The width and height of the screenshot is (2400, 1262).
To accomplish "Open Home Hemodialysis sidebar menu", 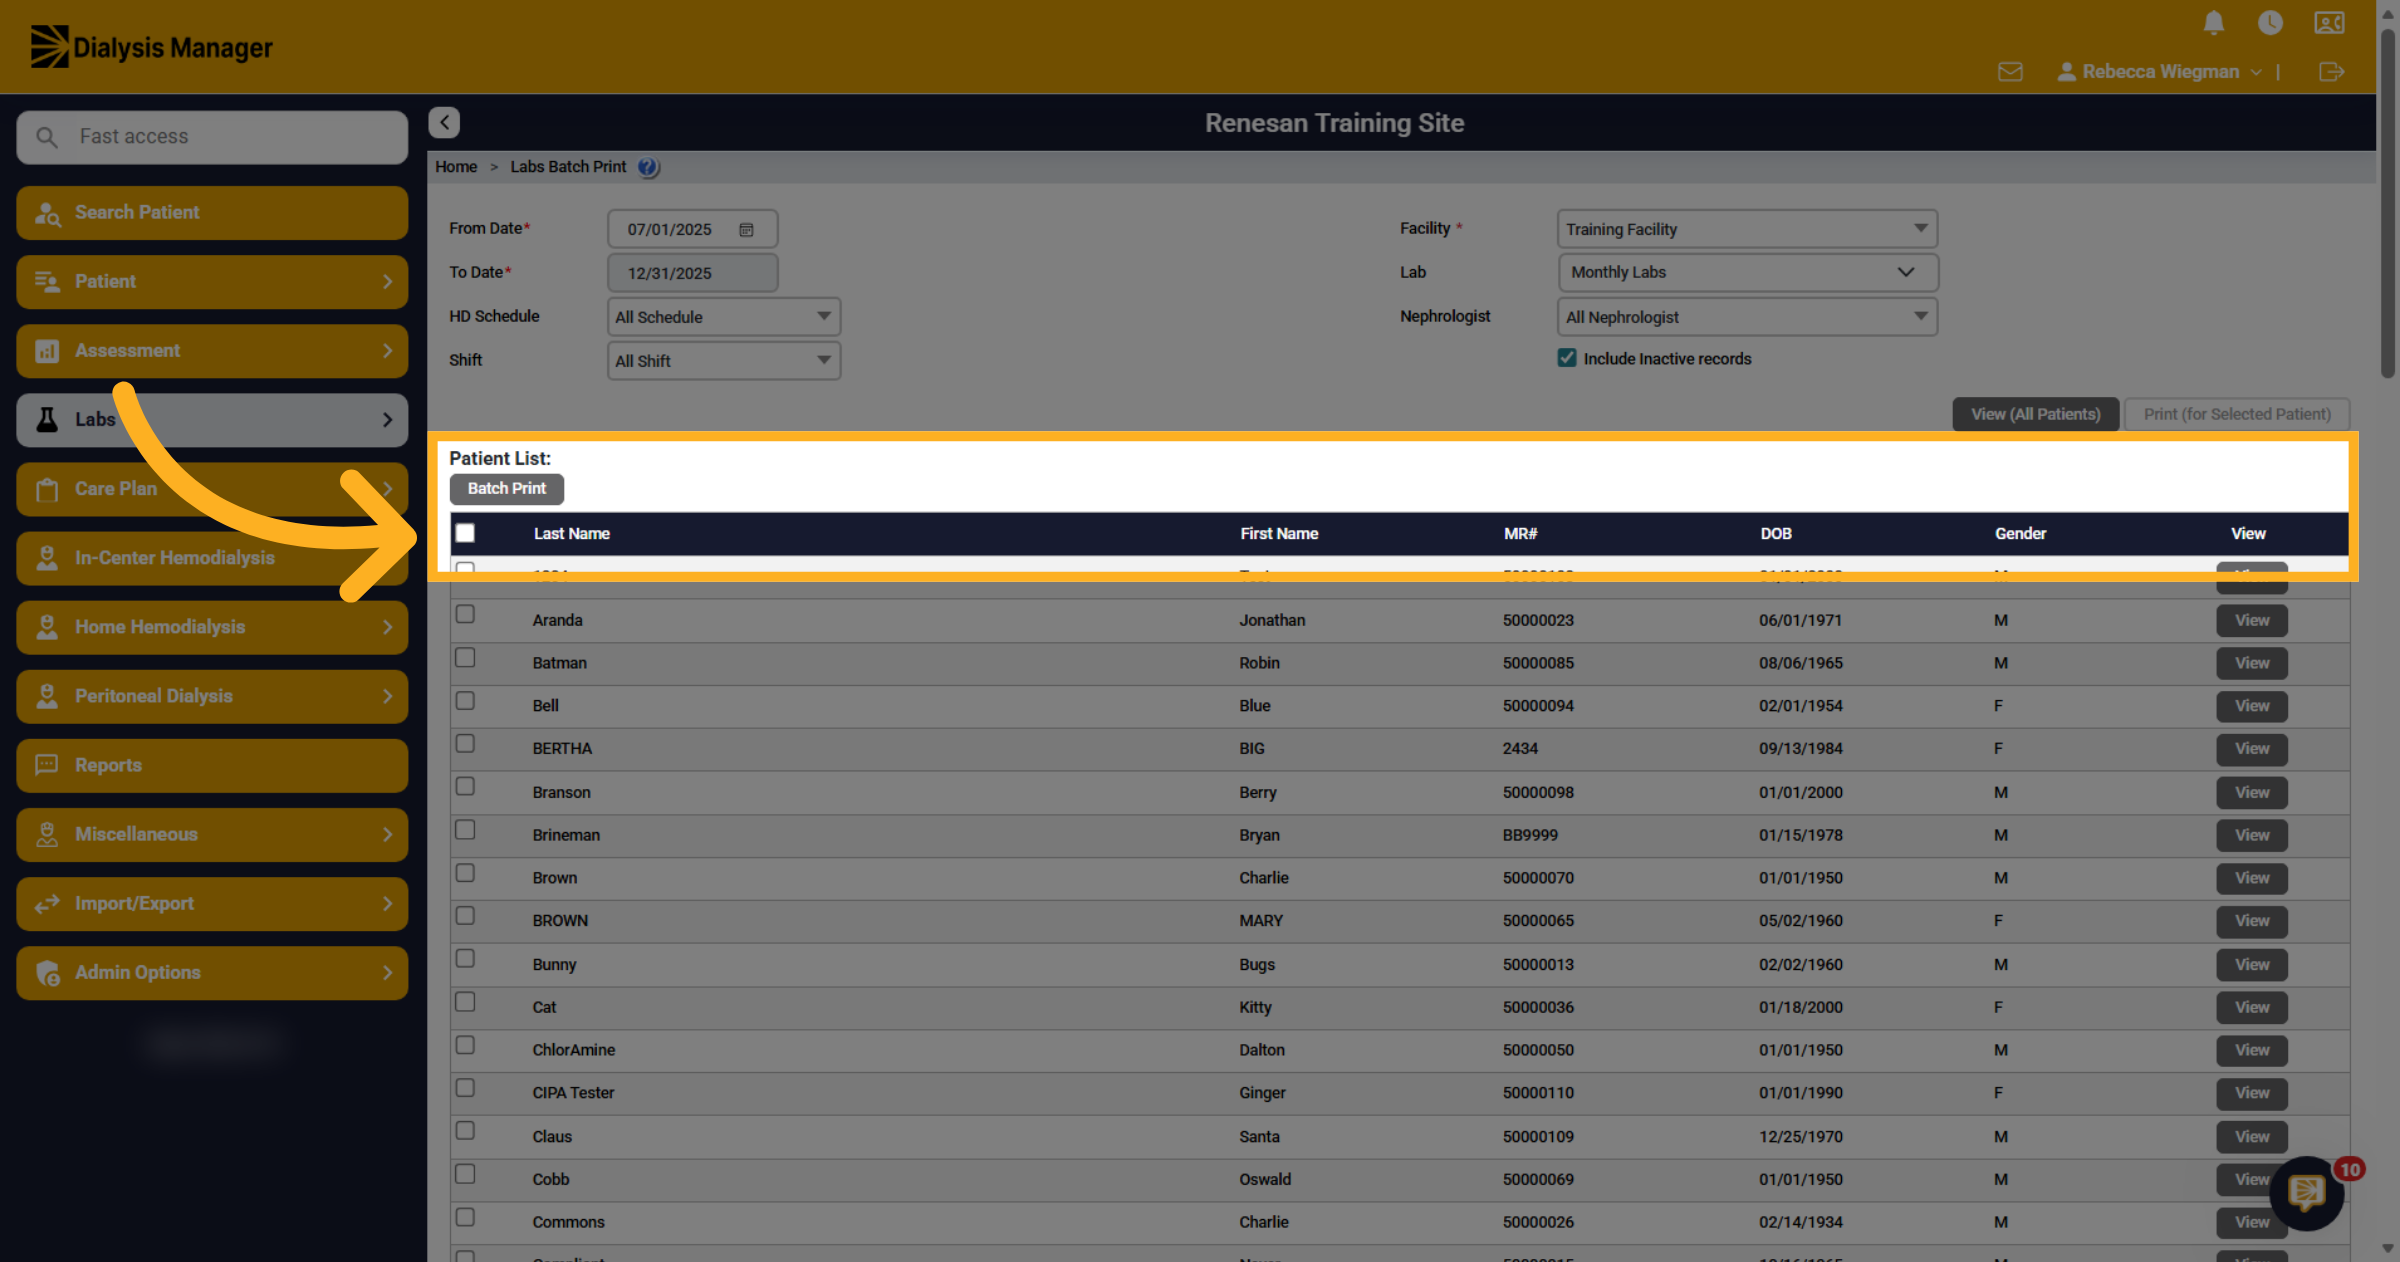I will tap(212, 627).
